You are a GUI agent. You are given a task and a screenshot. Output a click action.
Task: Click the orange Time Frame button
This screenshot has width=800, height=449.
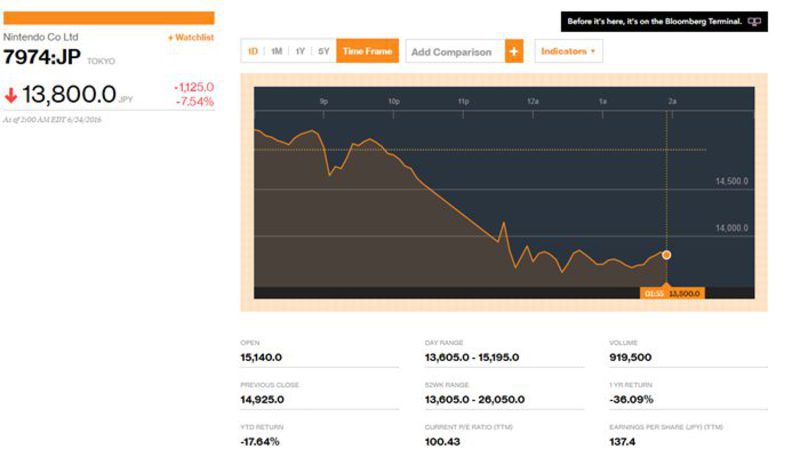tap(367, 51)
